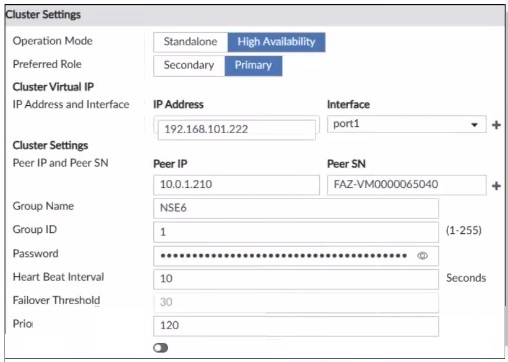Set preferred role to Primary
The width and height of the screenshot is (508, 362).
click(253, 66)
